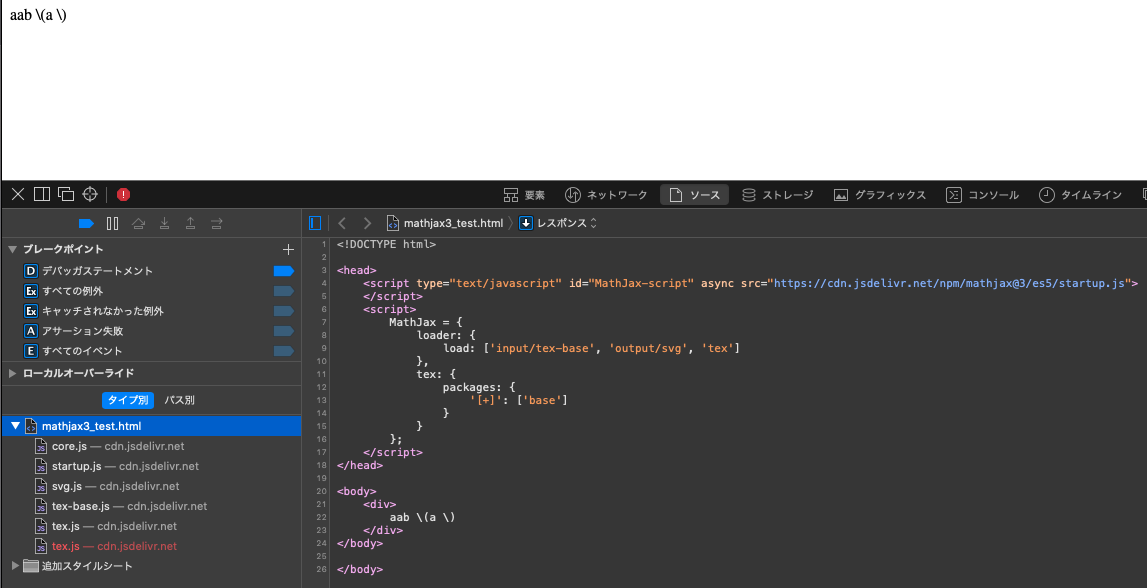Collapse the mathjax3_test.html tree triangle

[x=15, y=426]
